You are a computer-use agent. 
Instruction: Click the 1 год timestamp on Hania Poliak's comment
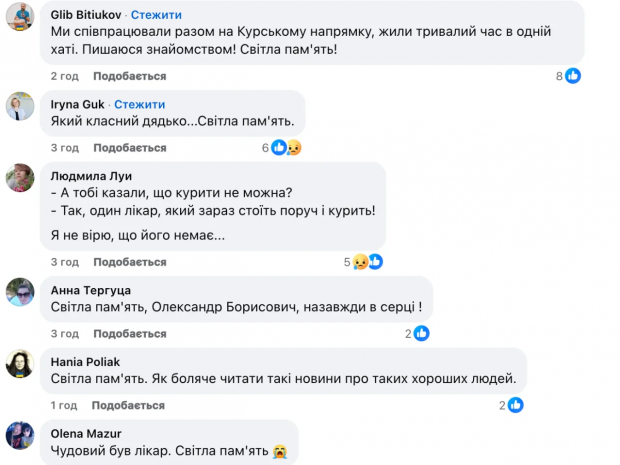63,405
